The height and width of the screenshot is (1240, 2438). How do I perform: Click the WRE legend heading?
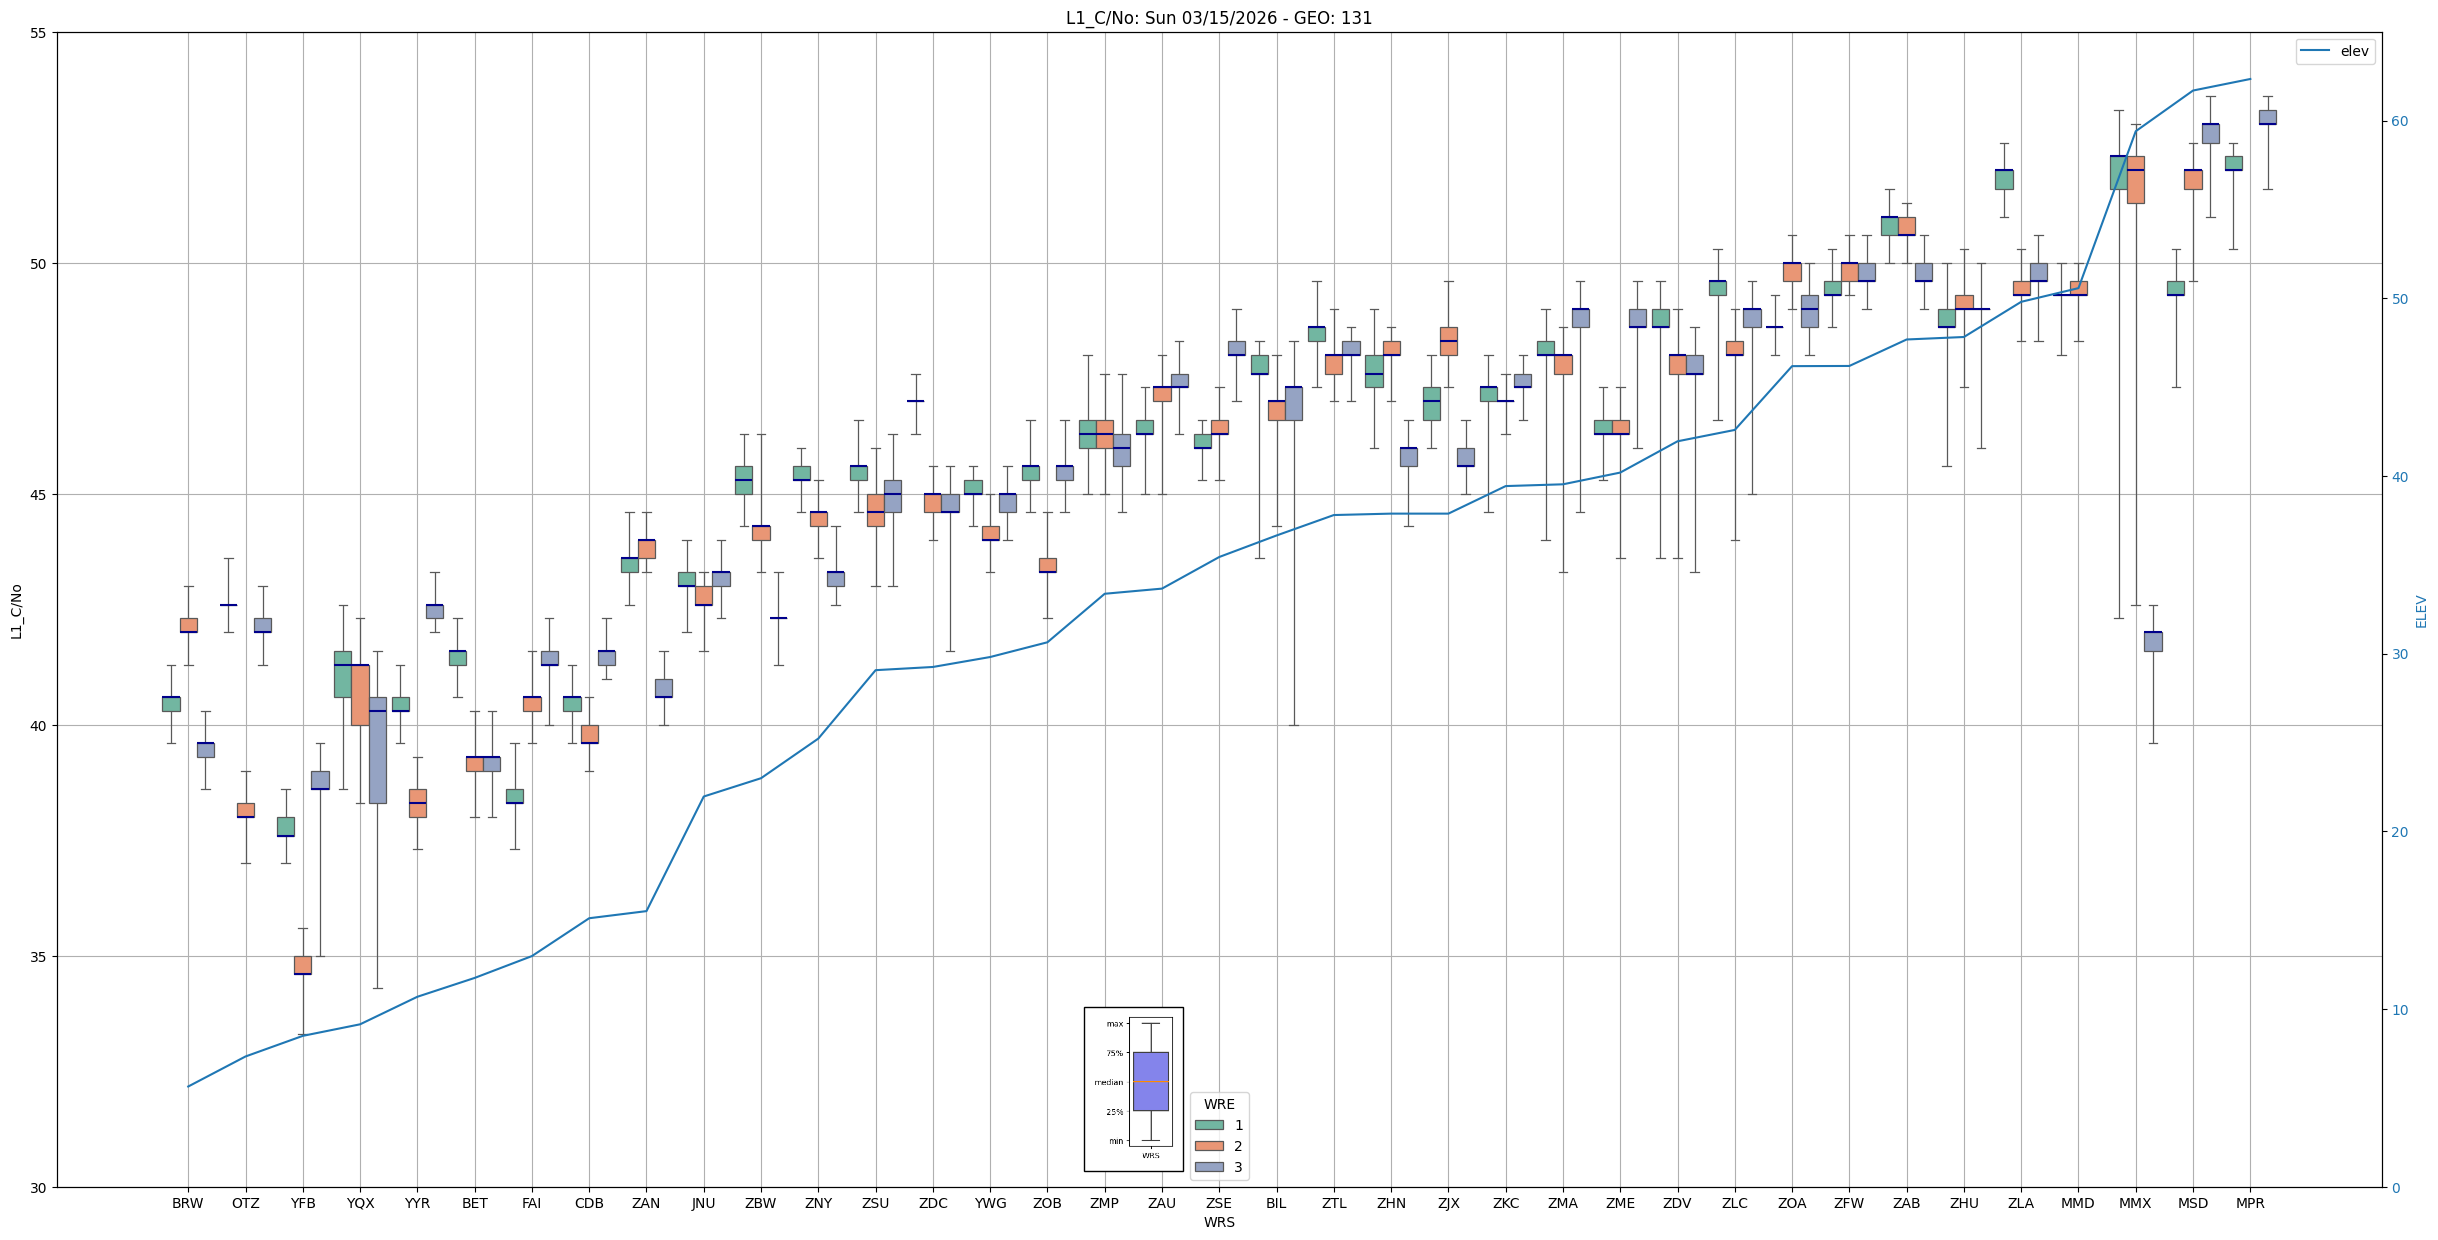pos(1219,1104)
